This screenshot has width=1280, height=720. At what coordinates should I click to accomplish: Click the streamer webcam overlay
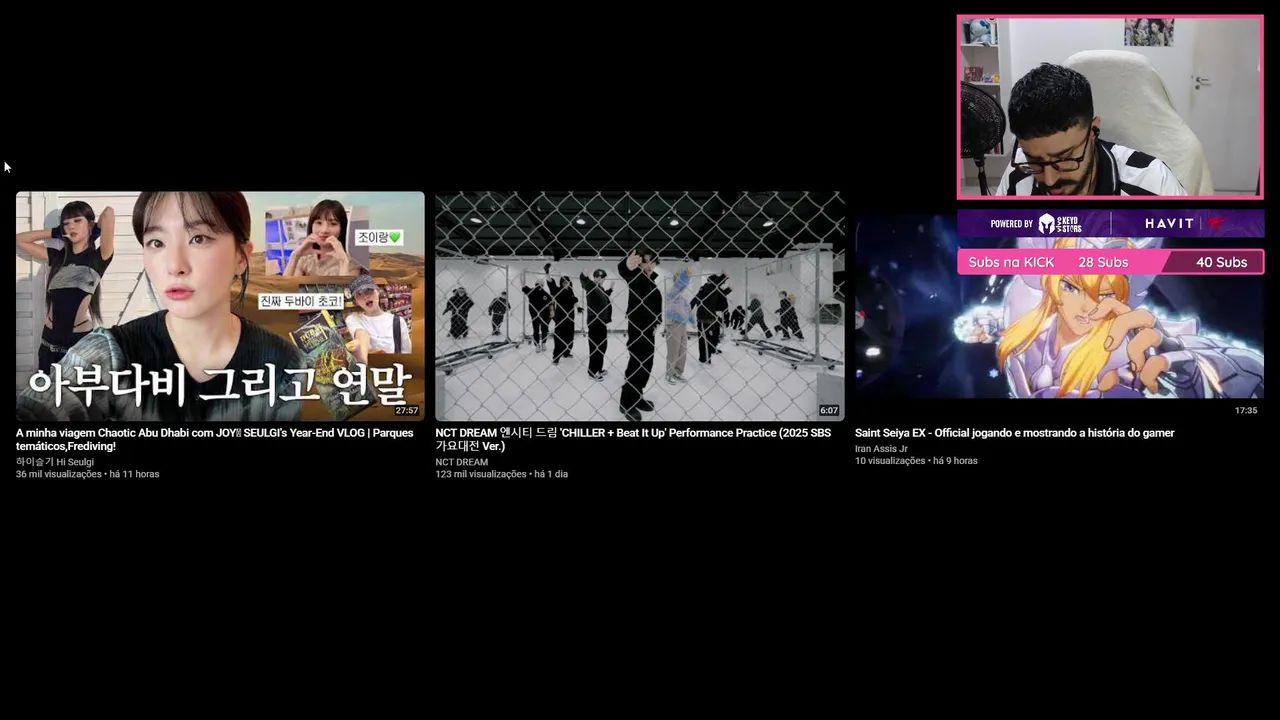pyautogui.click(x=1110, y=107)
